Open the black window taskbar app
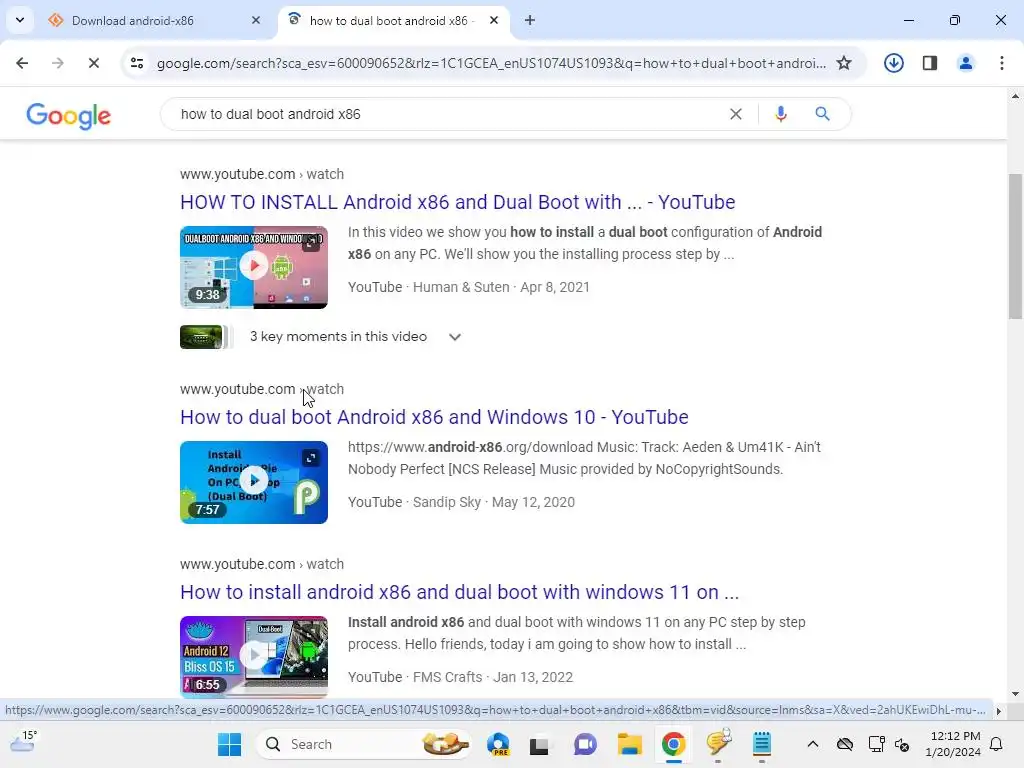Screen dimensions: 1024x768 (x=539, y=745)
